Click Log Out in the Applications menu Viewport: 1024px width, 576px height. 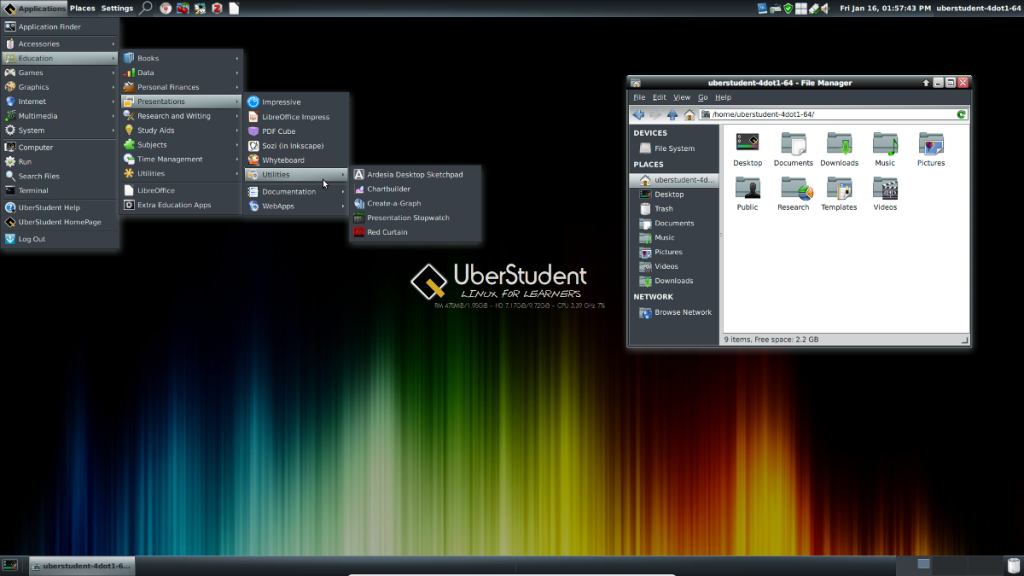32,239
